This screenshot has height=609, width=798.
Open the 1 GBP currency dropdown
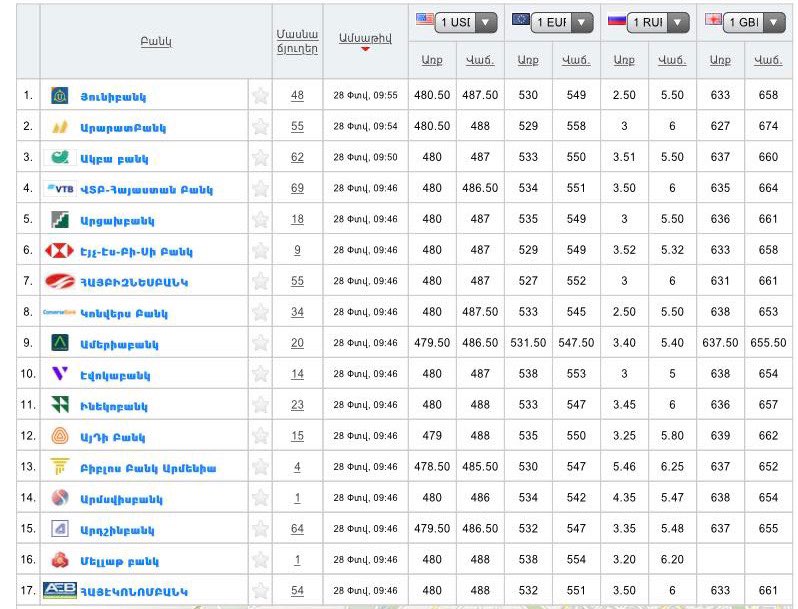pos(754,22)
